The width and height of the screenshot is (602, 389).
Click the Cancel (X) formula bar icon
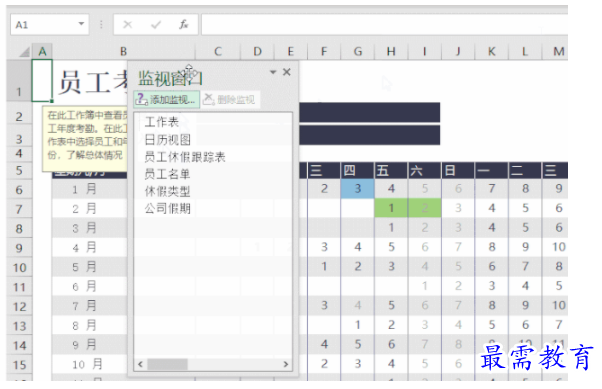[x=127, y=25]
